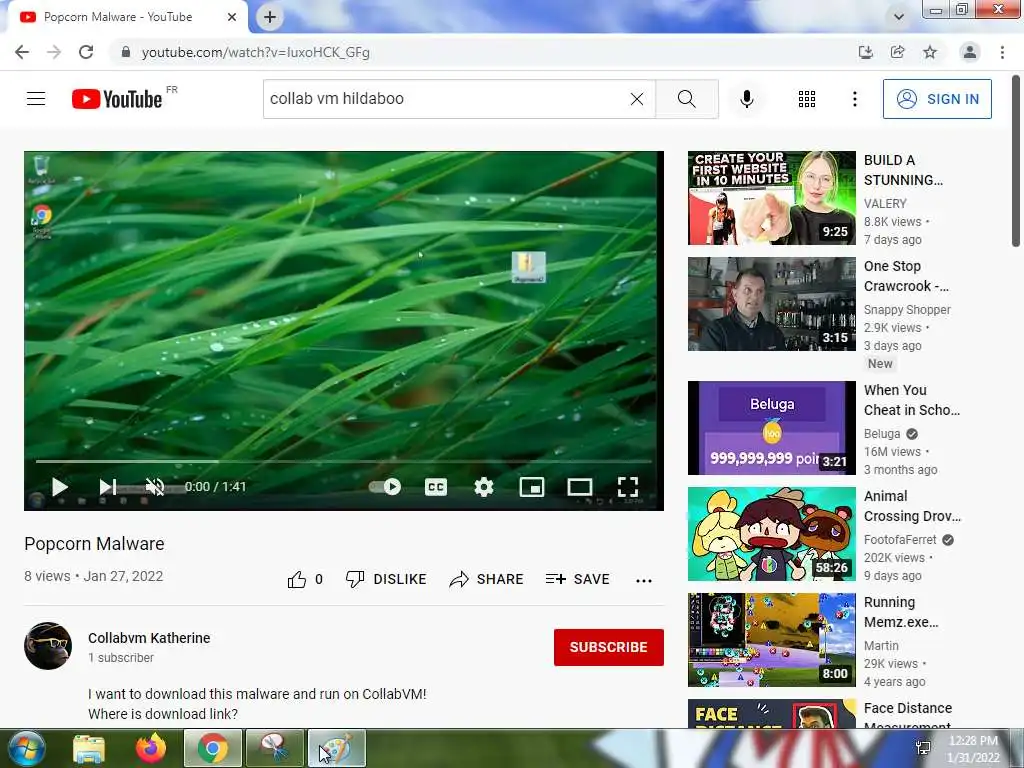Image resolution: width=1024 pixels, height=768 pixels.
Task: Toggle closed captions CC
Action: click(436, 487)
